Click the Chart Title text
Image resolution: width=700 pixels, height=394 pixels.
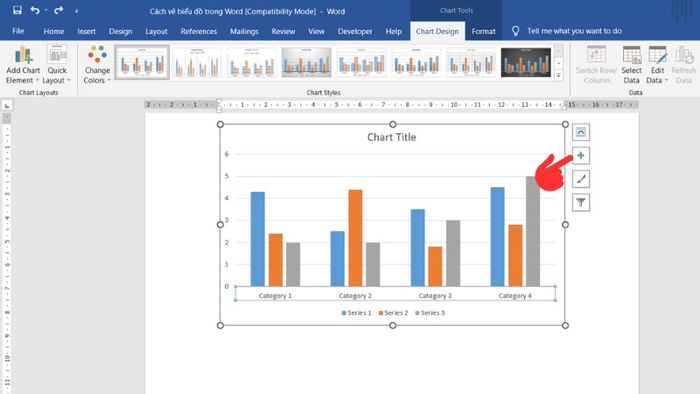tap(392, 137)
